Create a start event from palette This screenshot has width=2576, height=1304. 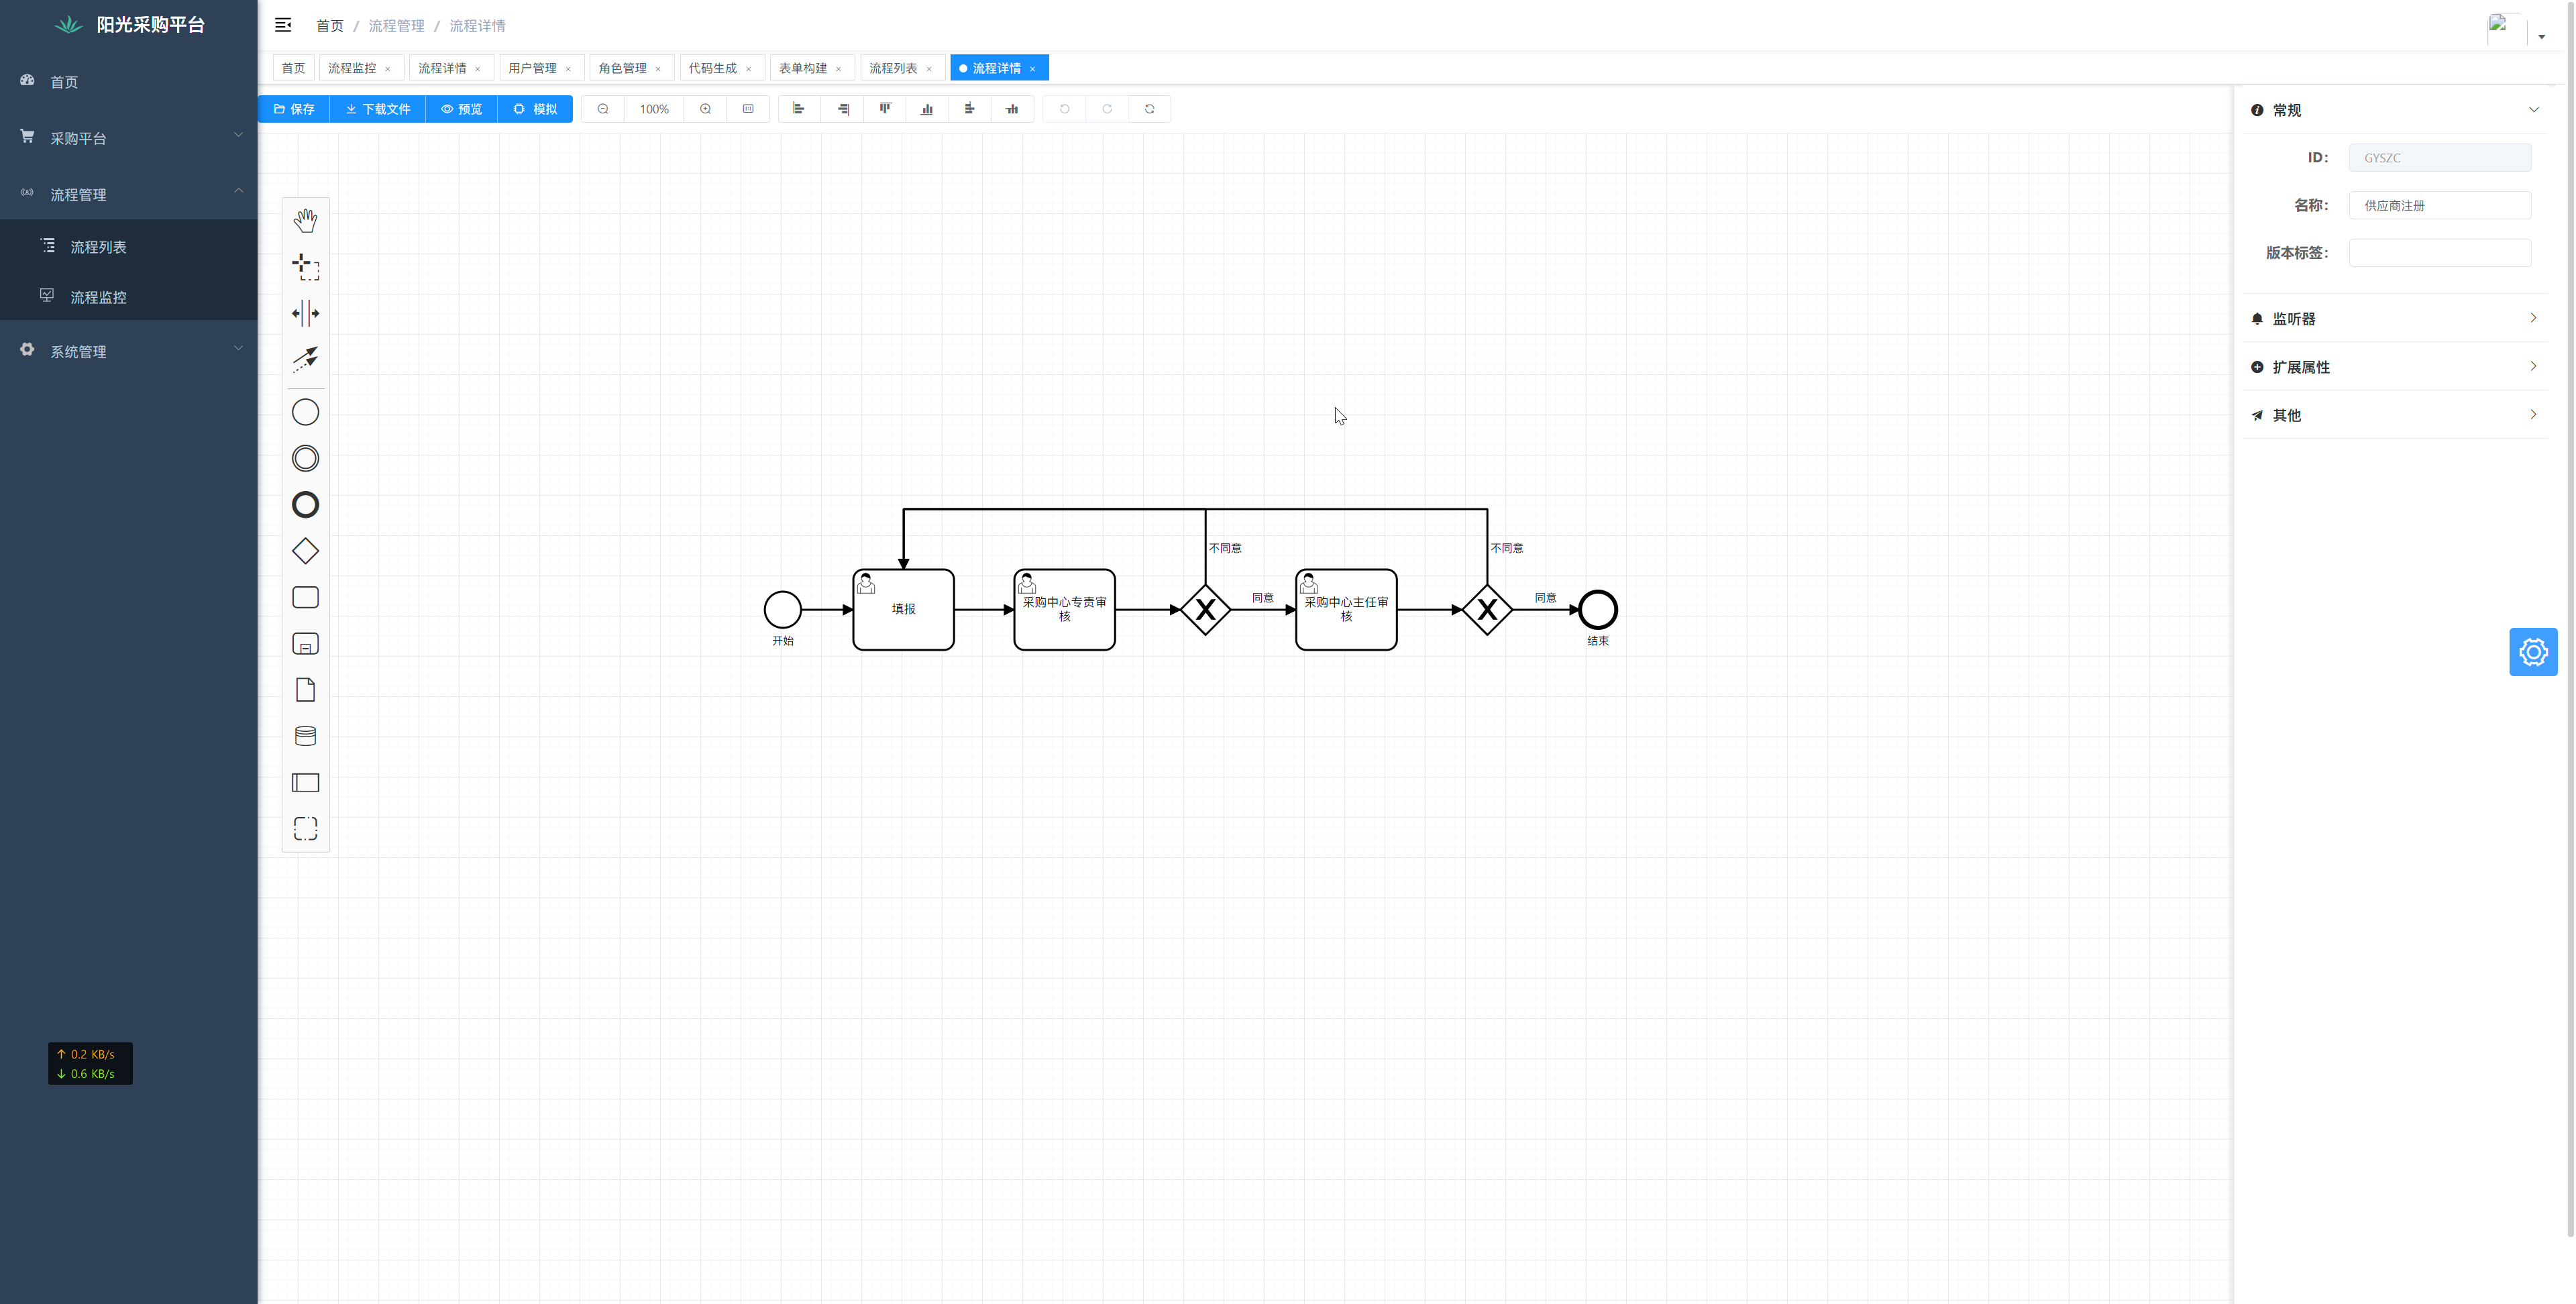(x=305, y=412)
